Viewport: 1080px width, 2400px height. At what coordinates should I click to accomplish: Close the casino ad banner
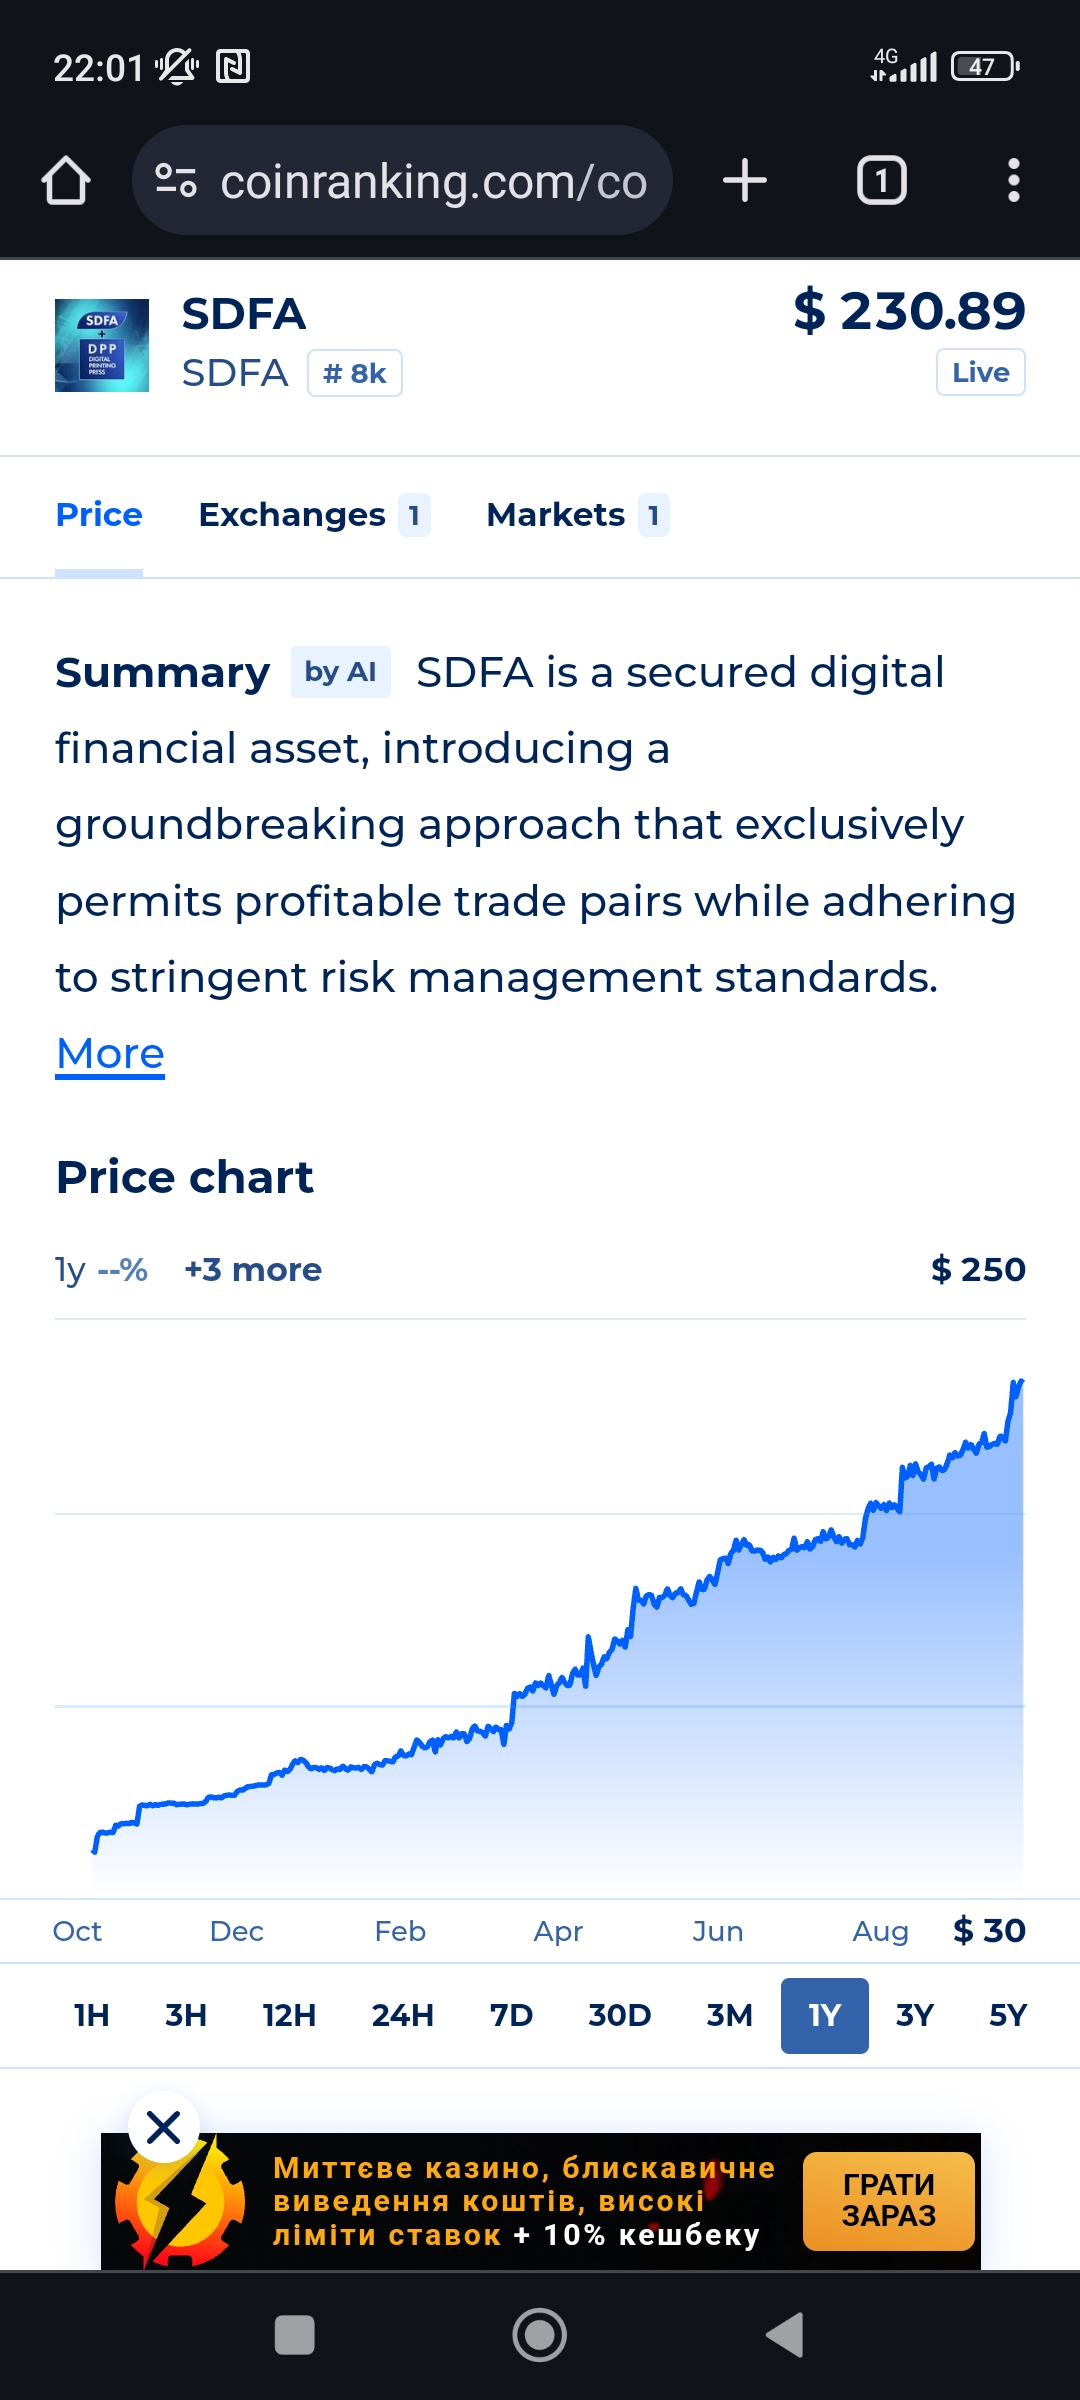point(164,2127)
